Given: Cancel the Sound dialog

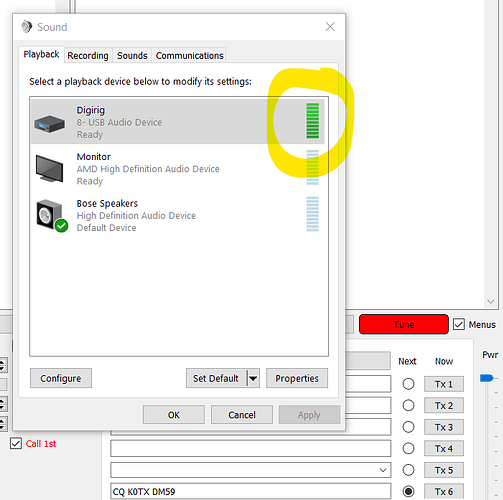Looking at the screenshot, I should pos(242,415).
